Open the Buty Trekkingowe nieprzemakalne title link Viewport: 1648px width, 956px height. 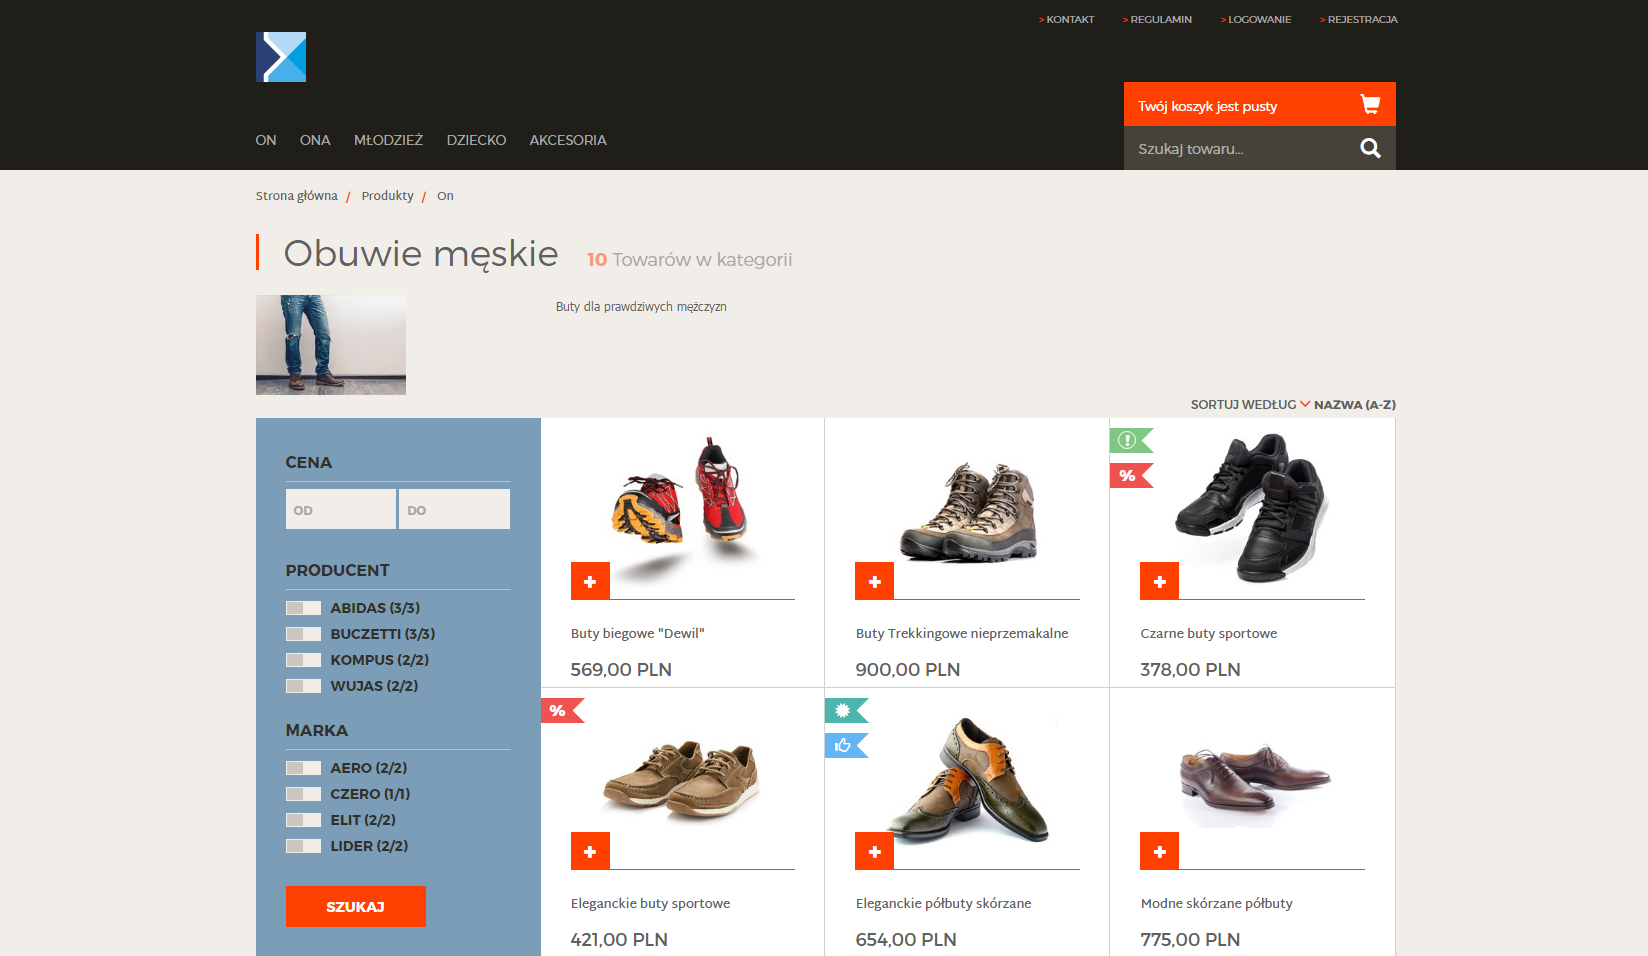click(962, 633)
